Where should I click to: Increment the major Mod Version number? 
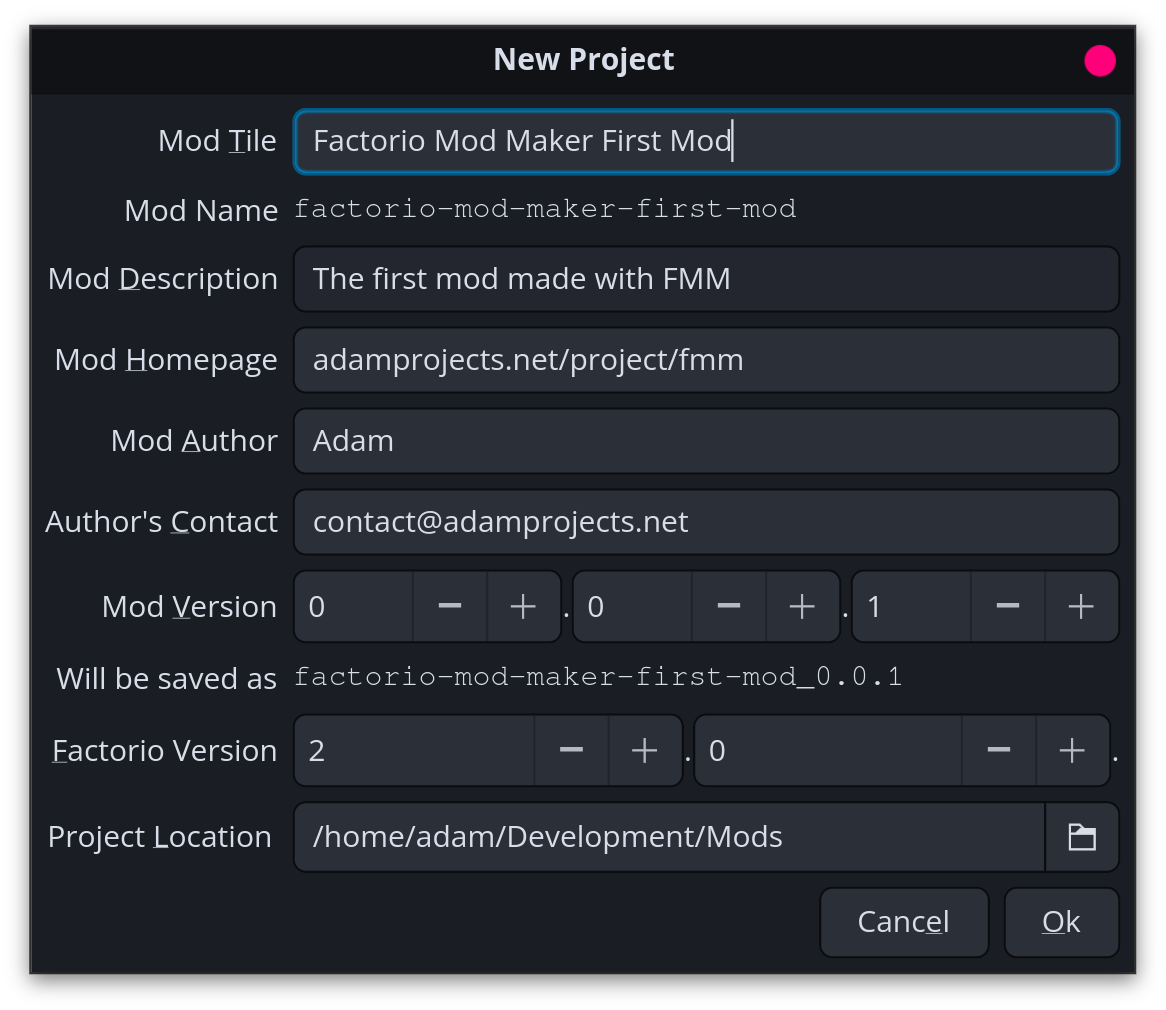tap(523, 606)
